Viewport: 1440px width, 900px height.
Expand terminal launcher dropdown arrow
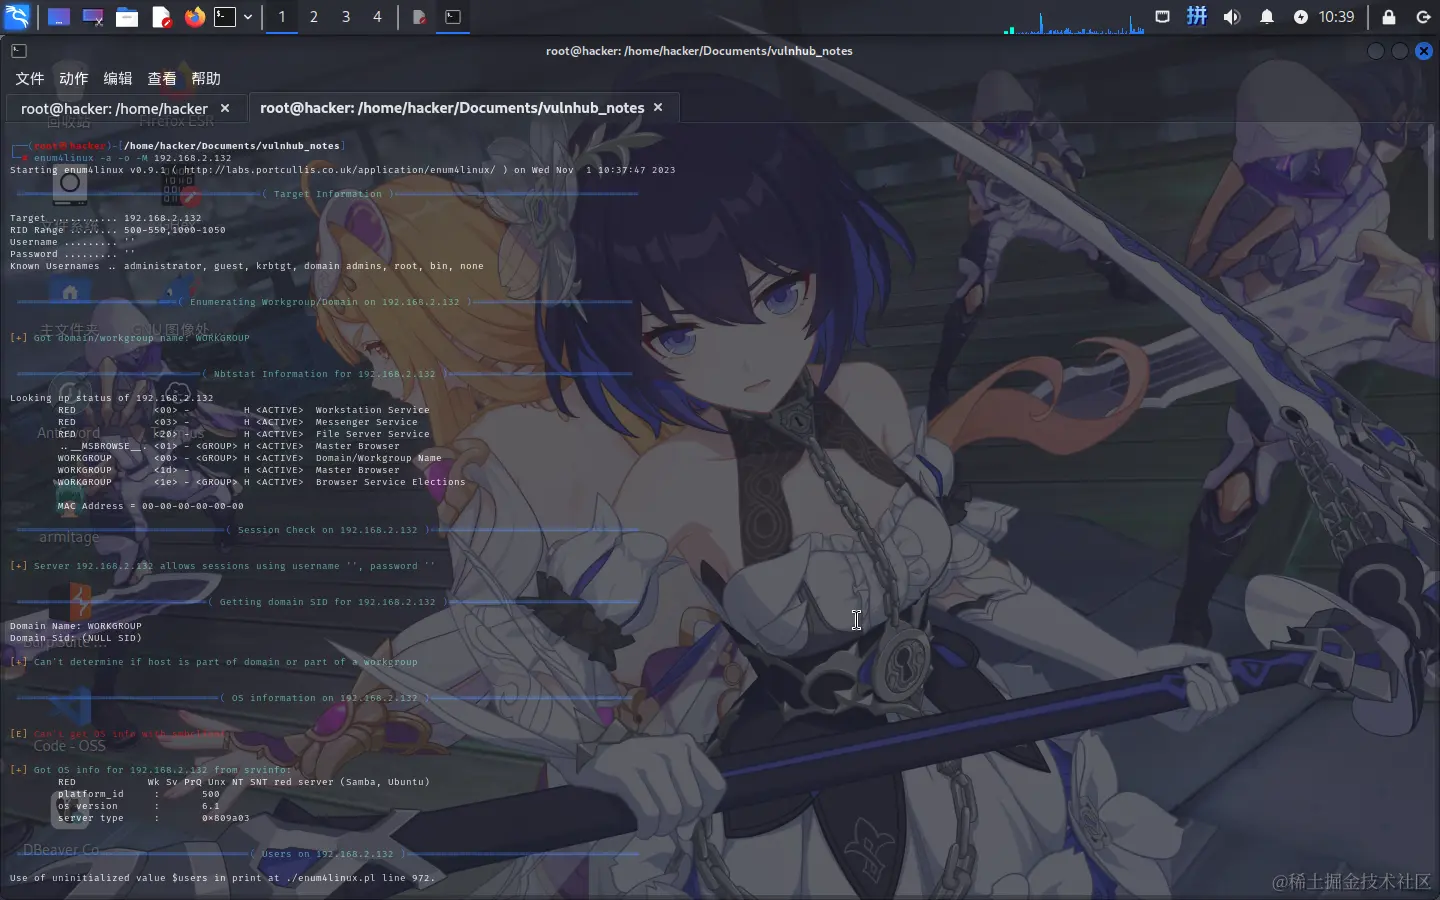coord(248,17)
